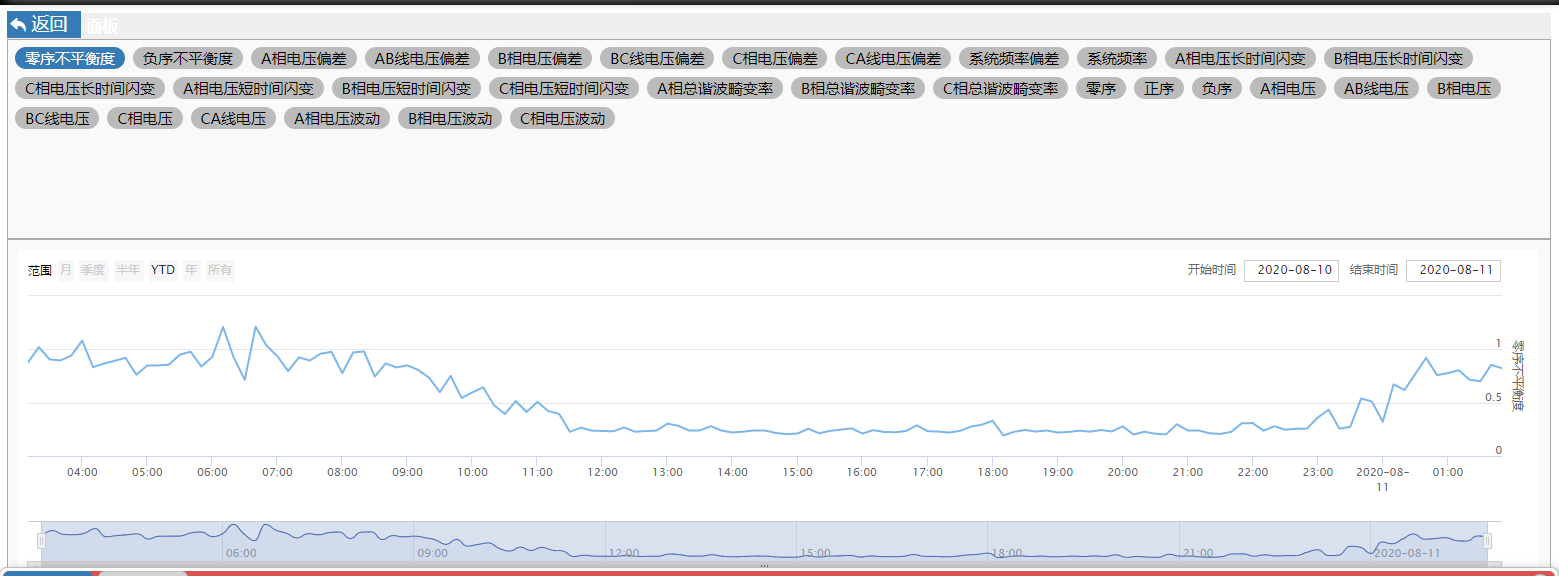Set chart range to YTD
1559x576 pixels.
coord(163,270)
